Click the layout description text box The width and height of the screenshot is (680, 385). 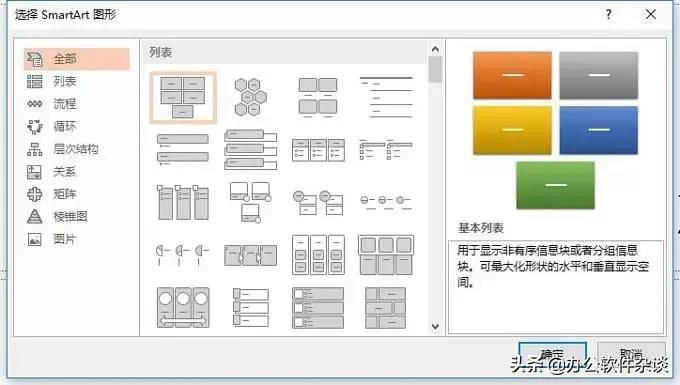(556, 287)
